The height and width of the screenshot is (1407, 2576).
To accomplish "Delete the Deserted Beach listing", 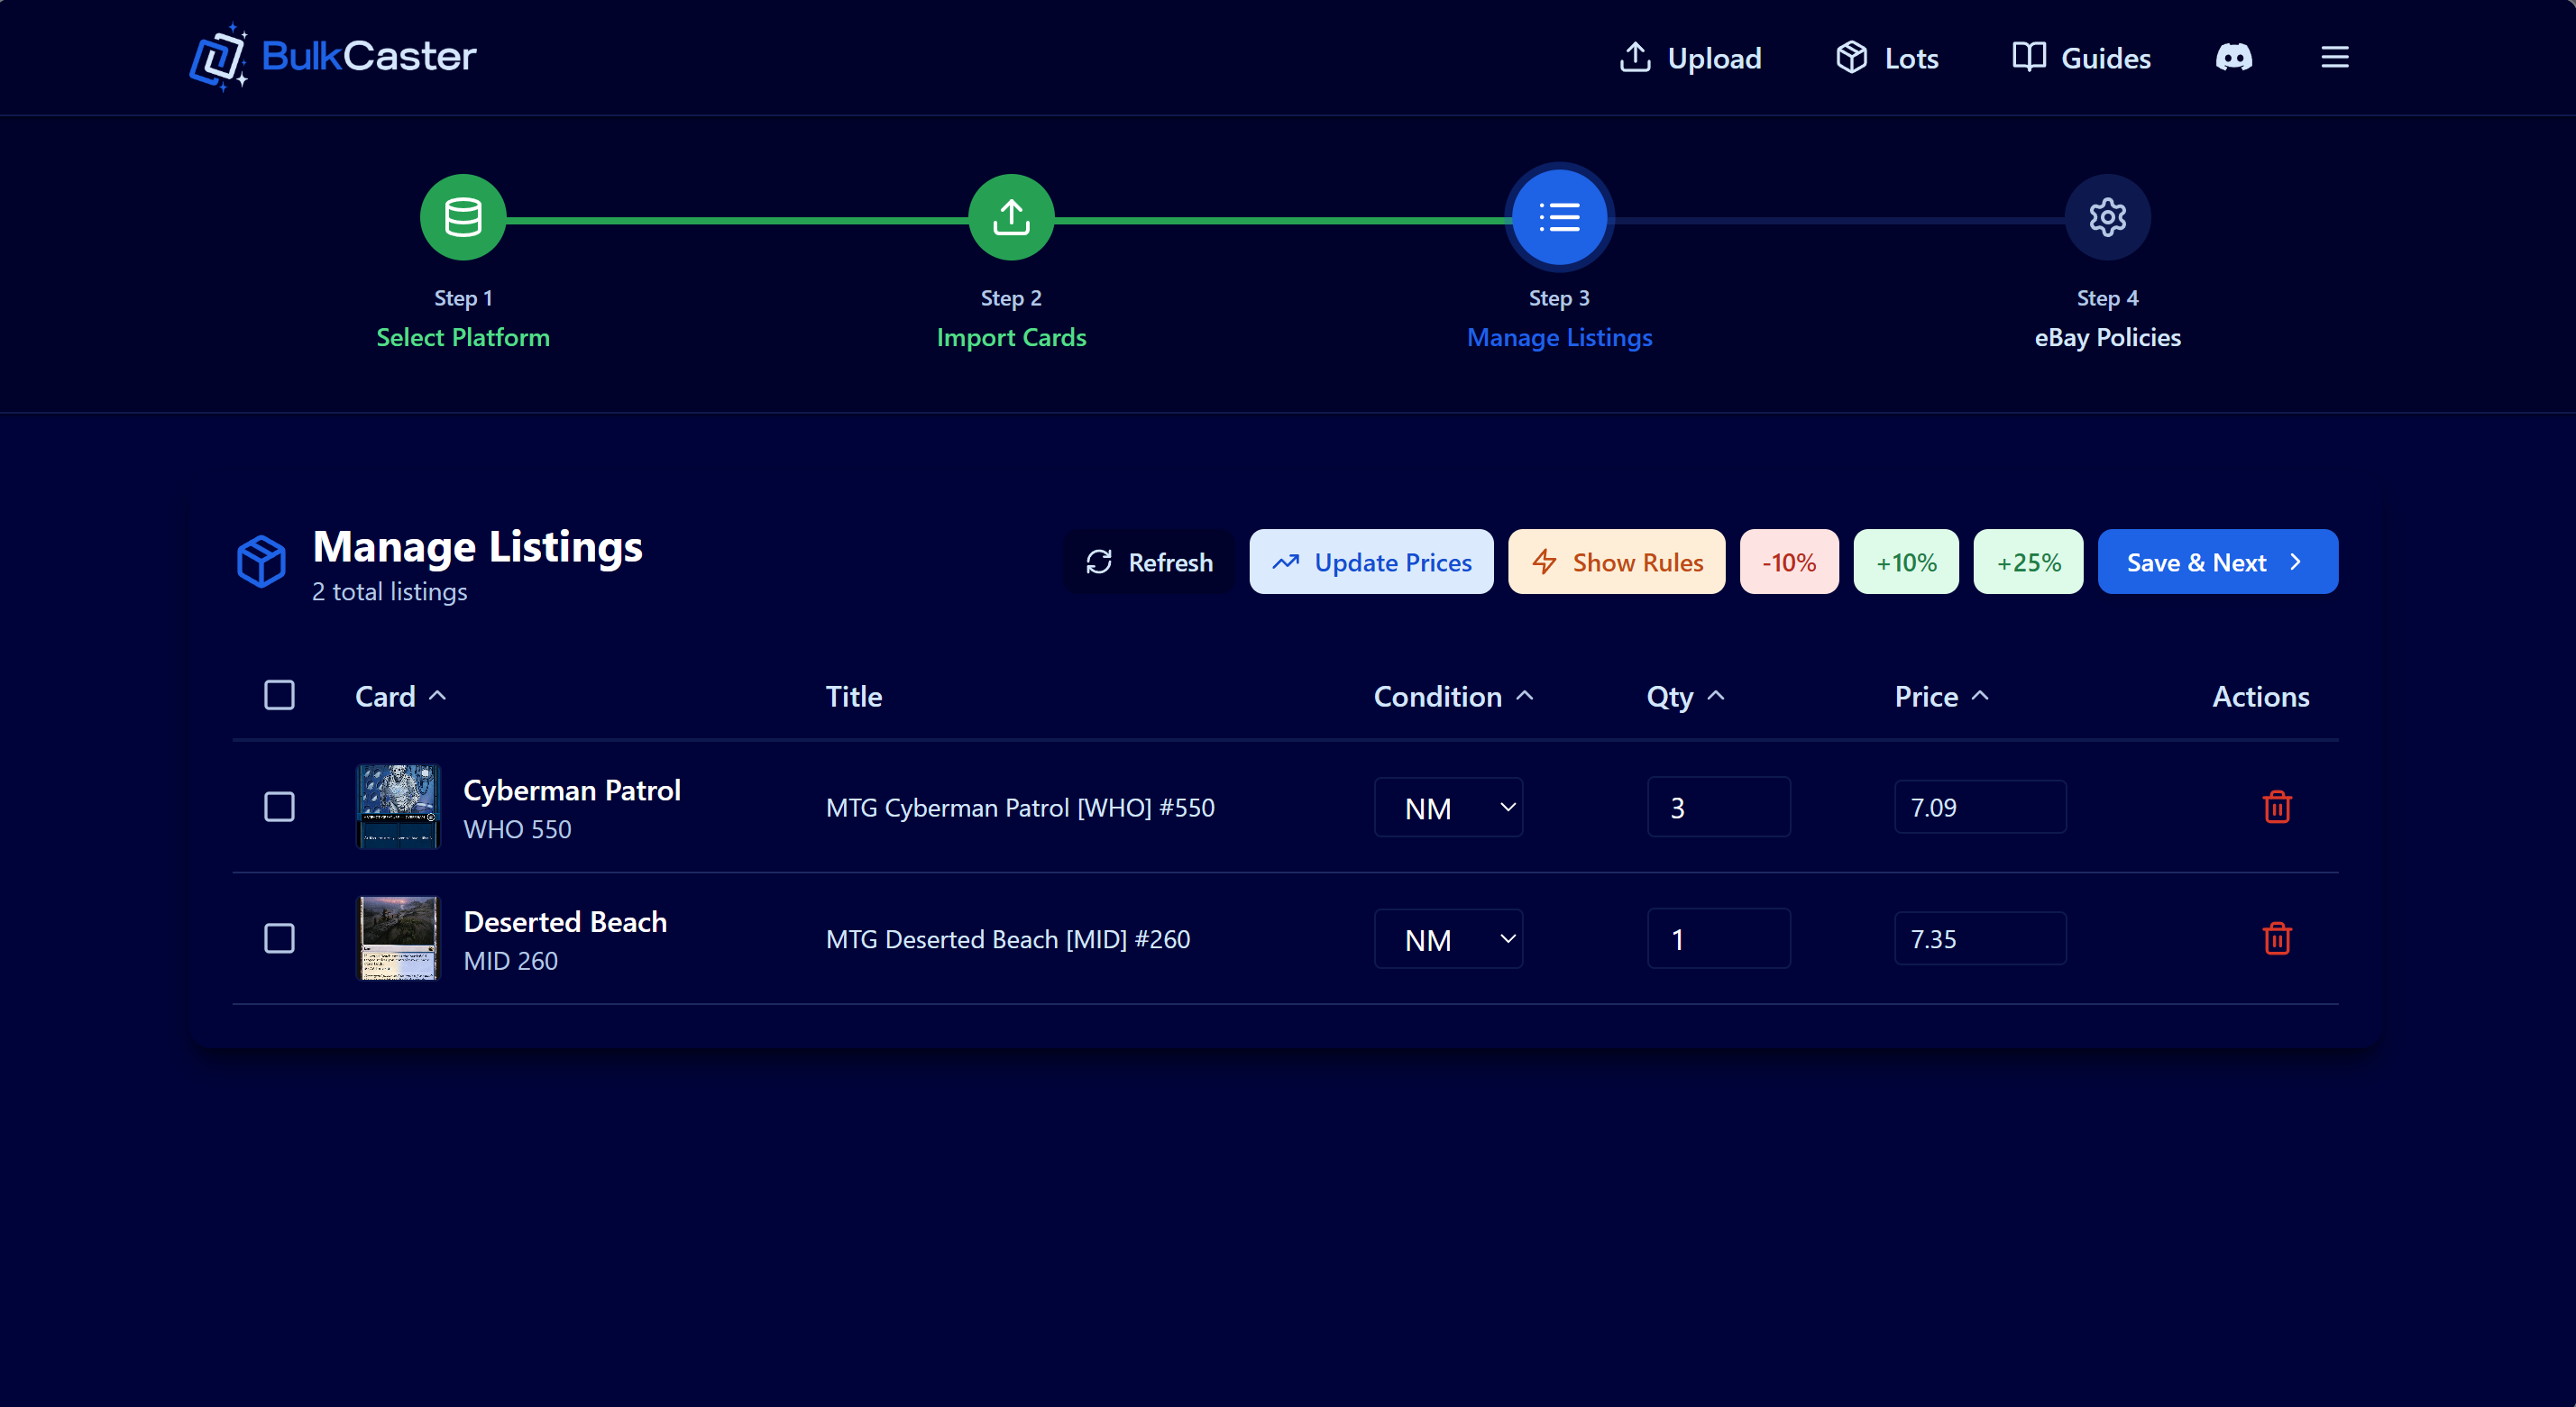I will click(2277, 938).
